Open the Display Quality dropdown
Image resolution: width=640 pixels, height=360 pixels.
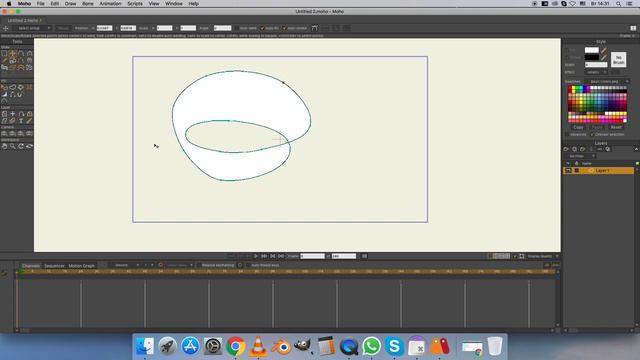coord(543,256)
